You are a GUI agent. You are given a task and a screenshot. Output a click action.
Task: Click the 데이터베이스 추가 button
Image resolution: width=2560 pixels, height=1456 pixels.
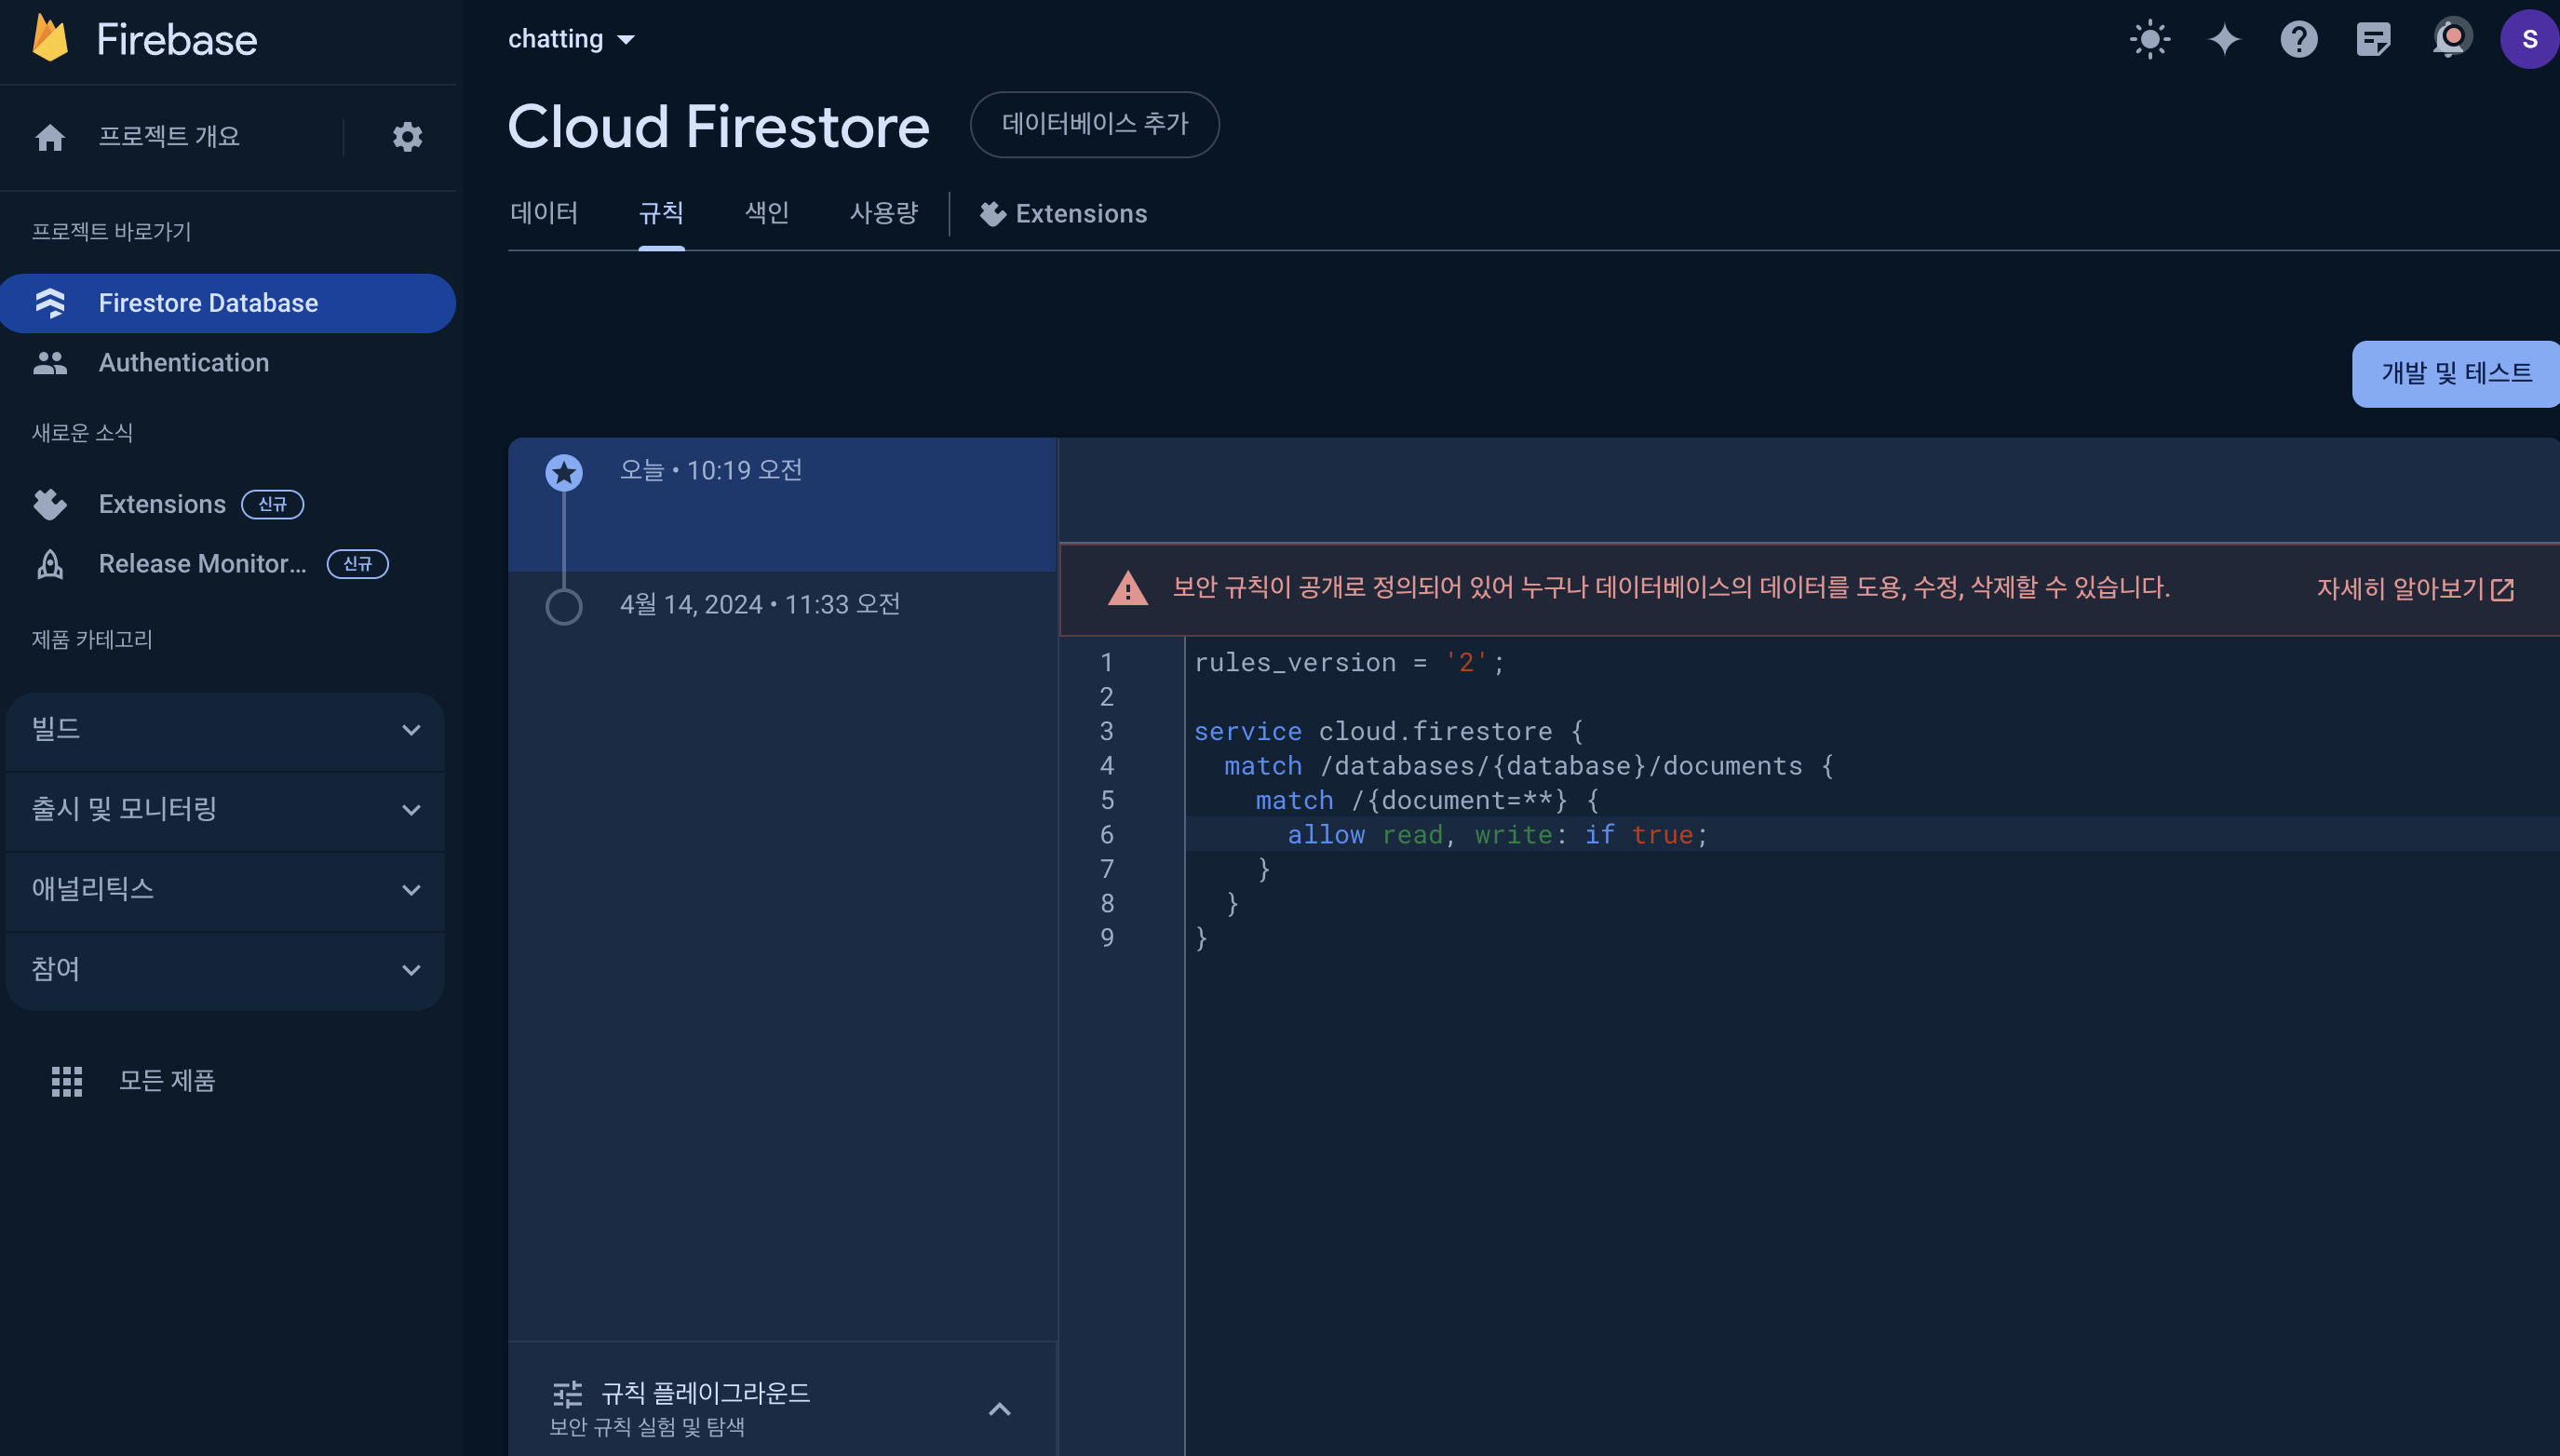[1094, 124]
